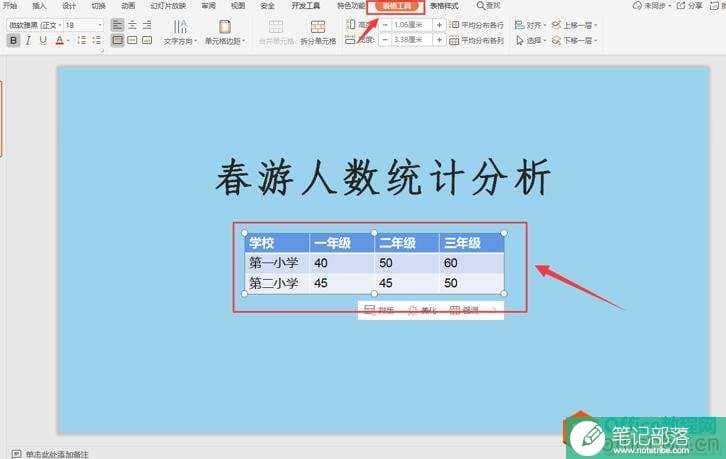Viewport: 726px width, 459px height.
Task: Switch to the 表格样式 tab
Action: (444, 6)
